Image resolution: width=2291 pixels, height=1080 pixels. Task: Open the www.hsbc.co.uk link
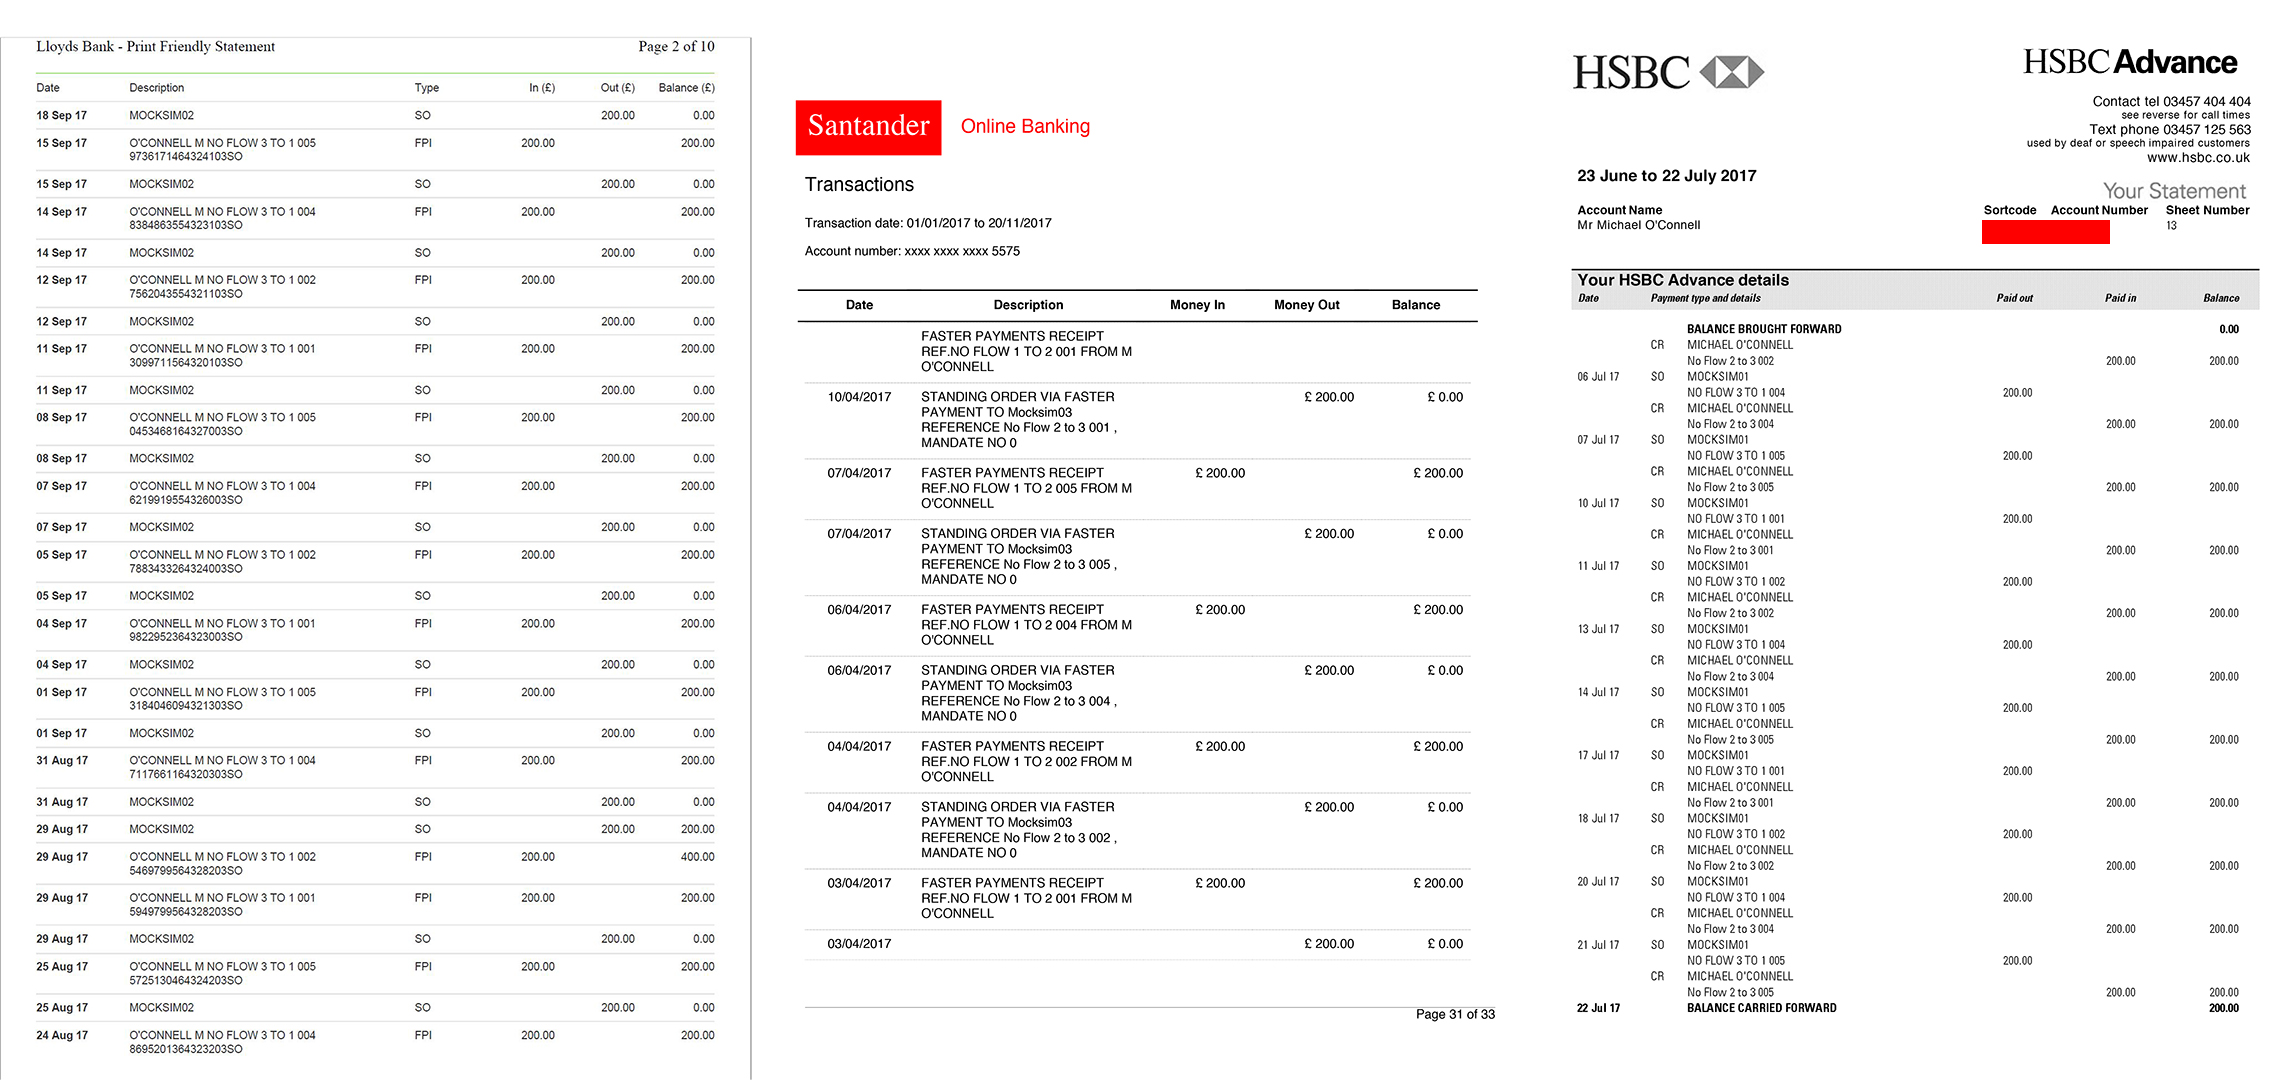click(x=2198, y=157)
